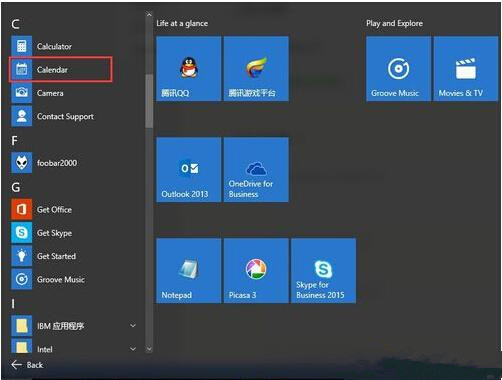Launch Camera from the app list icon

pyautogui.click(x=22, y=93)
